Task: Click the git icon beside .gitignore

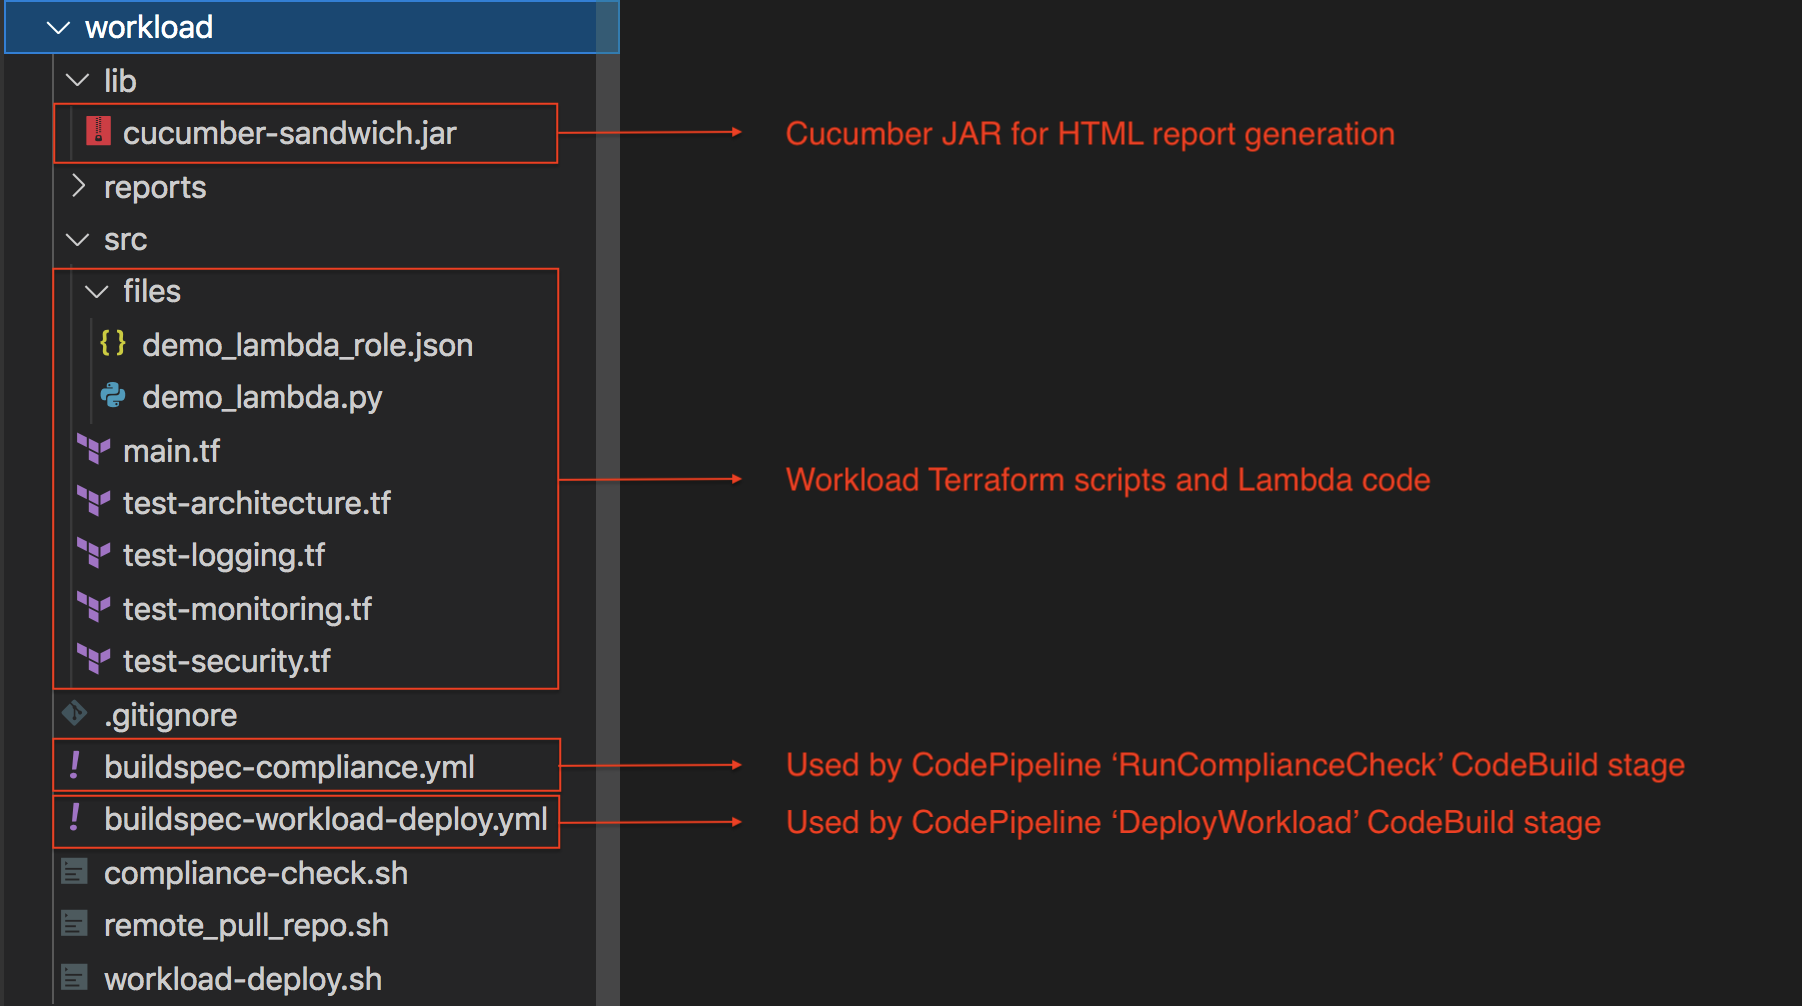Action: 75,714
